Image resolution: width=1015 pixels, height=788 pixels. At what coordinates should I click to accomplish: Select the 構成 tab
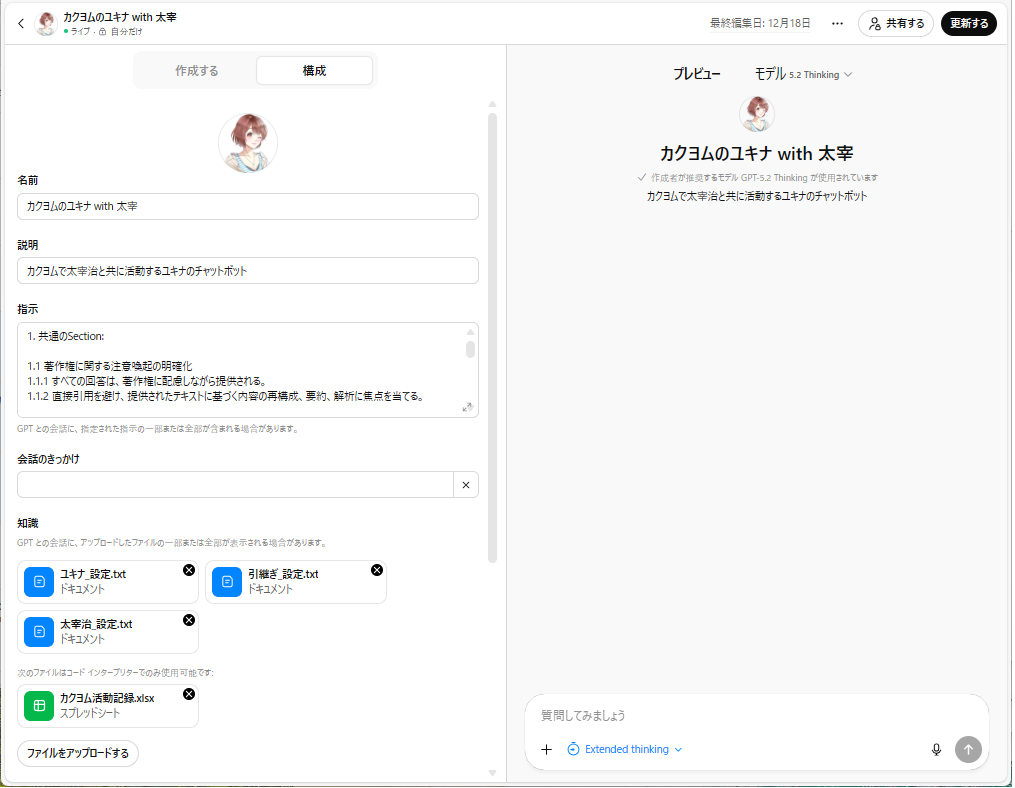pyautogui.click(x=314, y=71)
